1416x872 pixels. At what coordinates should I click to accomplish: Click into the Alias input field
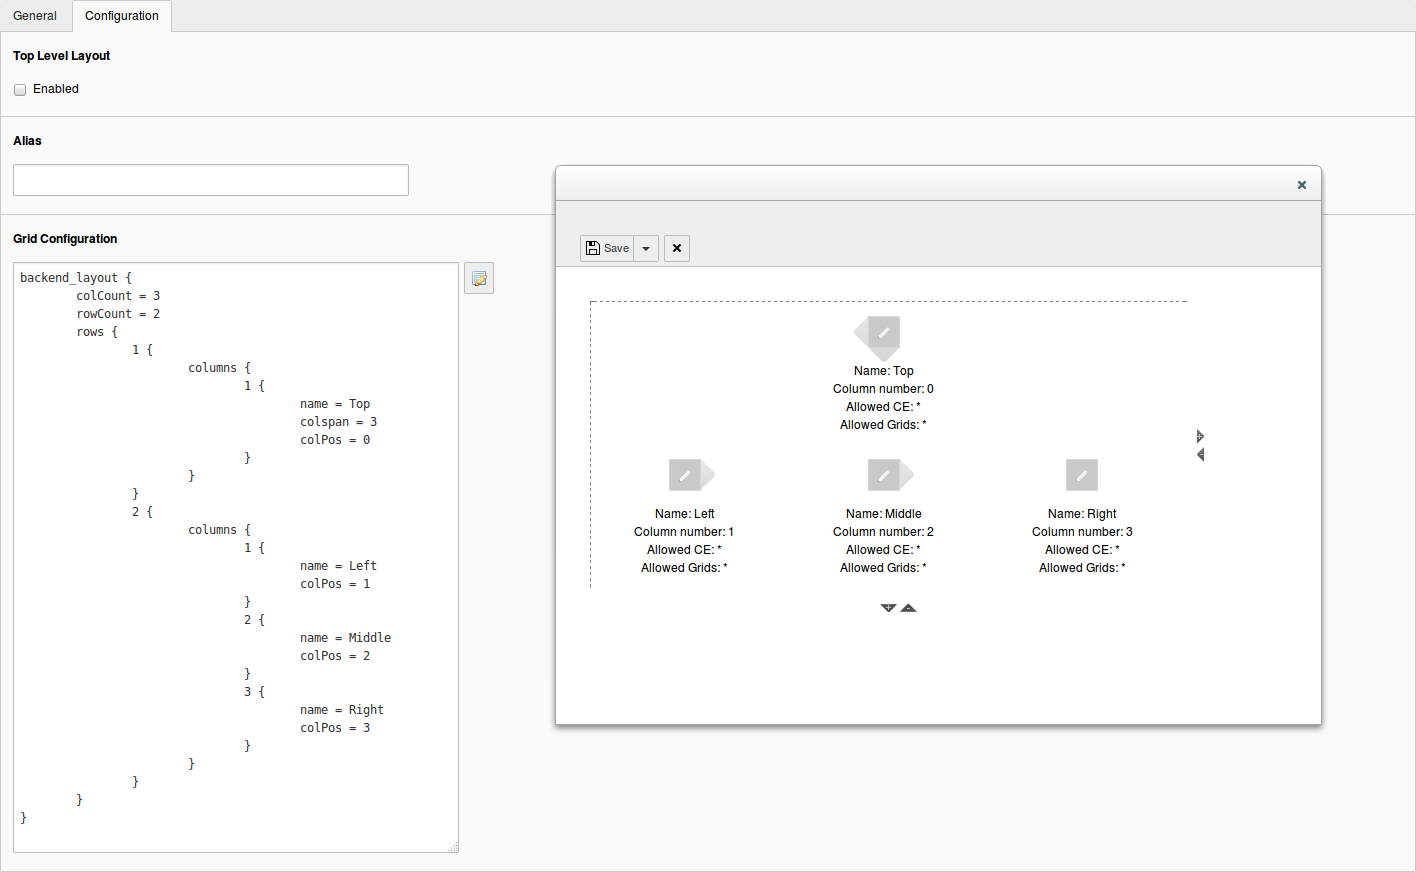coord(211,180)
